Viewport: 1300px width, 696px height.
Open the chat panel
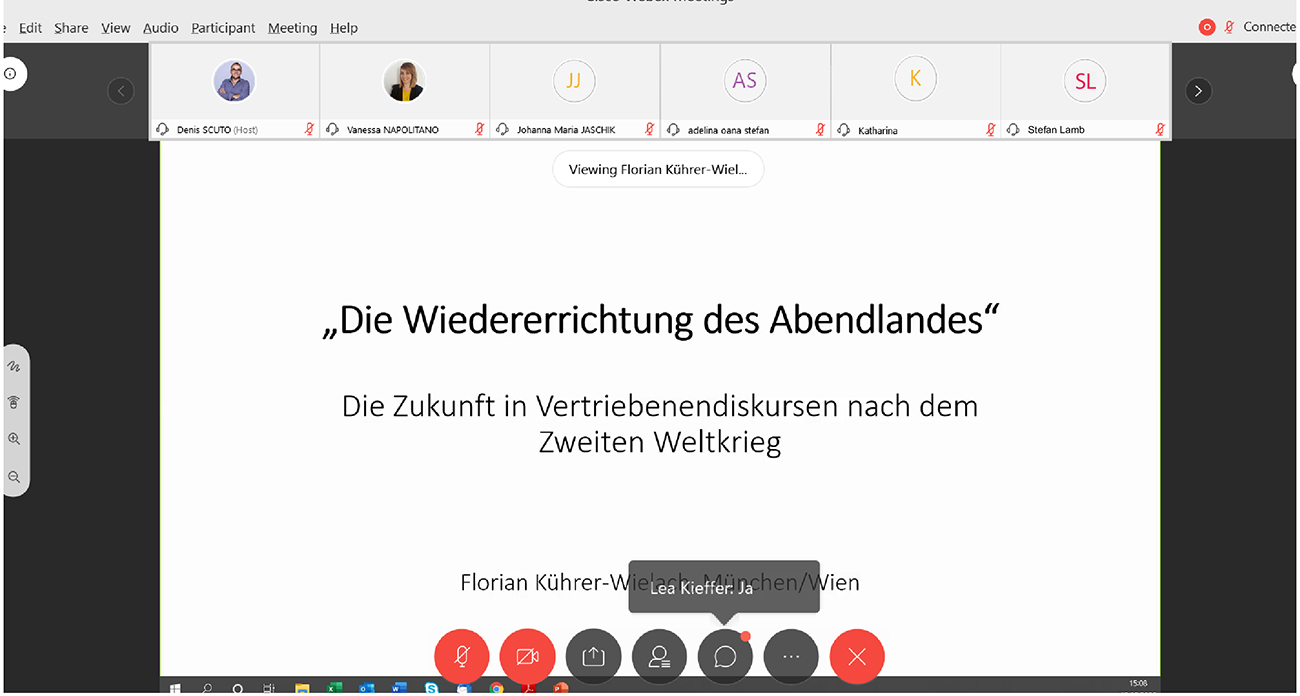[725, 656]
